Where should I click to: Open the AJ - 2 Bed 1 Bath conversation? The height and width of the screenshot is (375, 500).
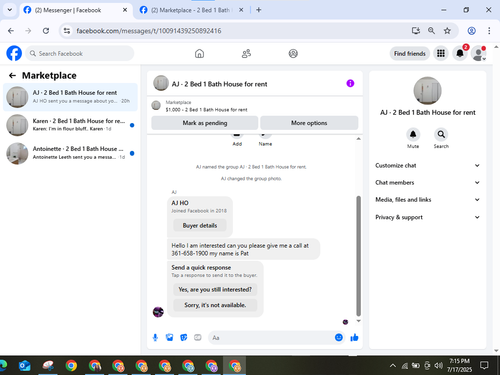click(70, 97)
